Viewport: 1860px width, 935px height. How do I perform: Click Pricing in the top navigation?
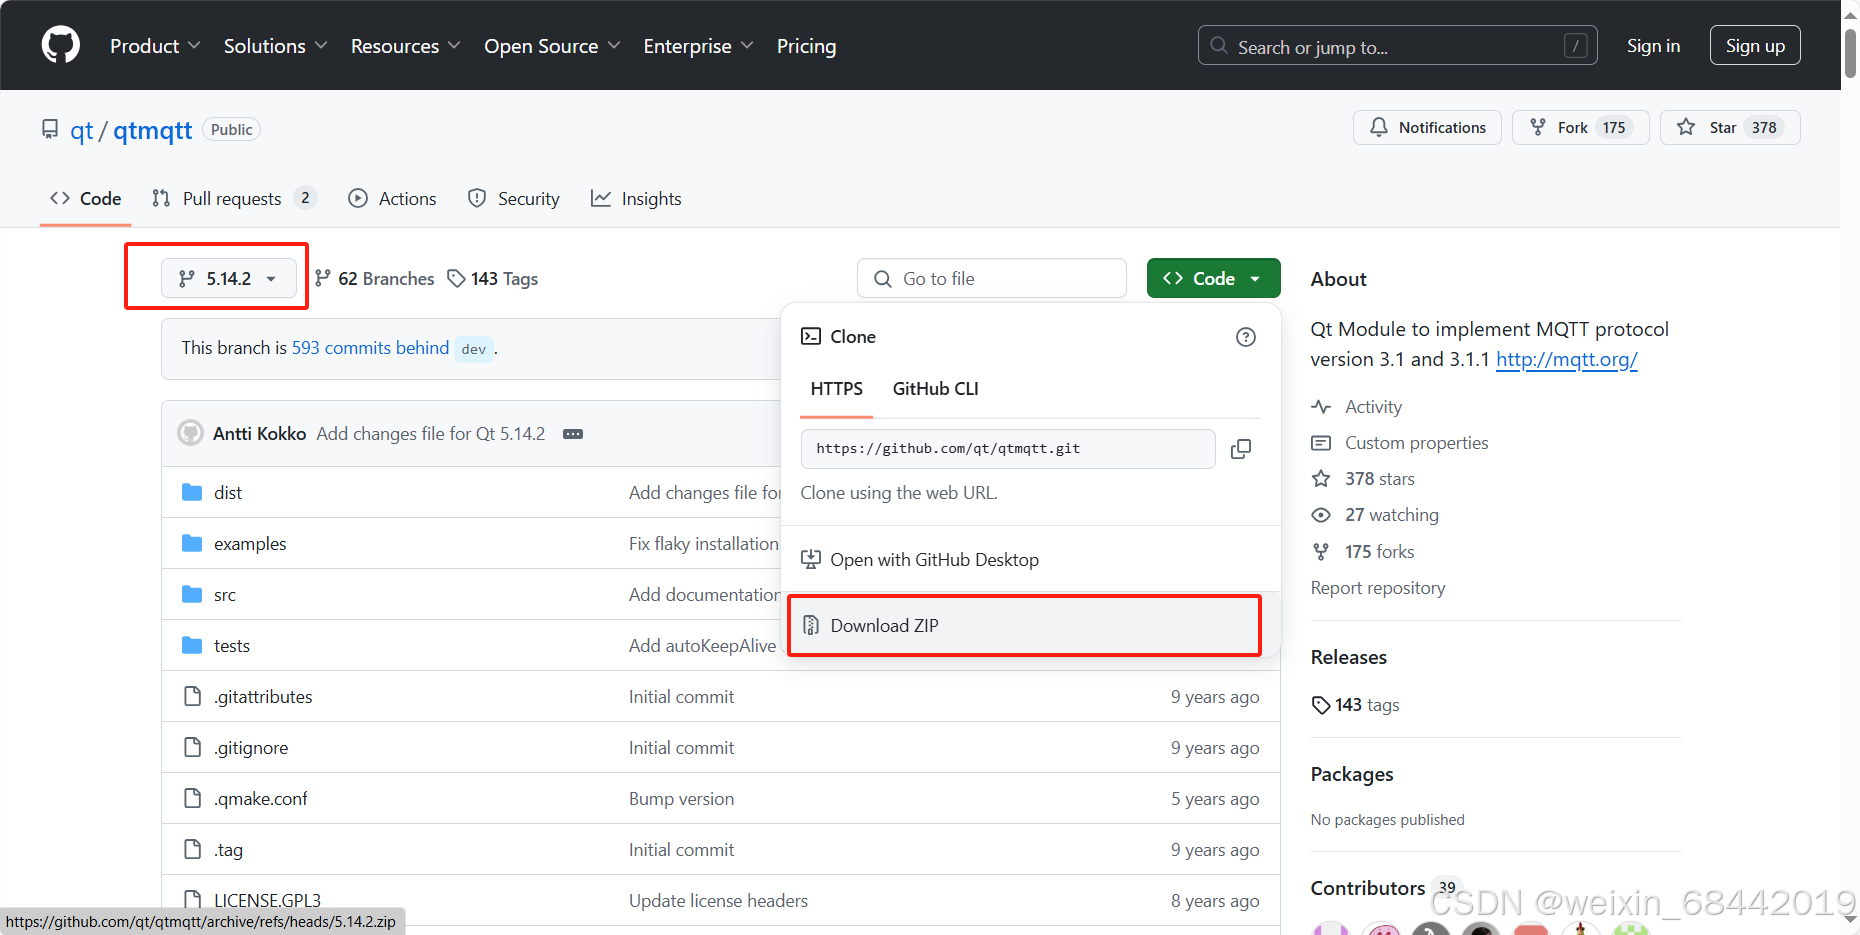[806, 46]
